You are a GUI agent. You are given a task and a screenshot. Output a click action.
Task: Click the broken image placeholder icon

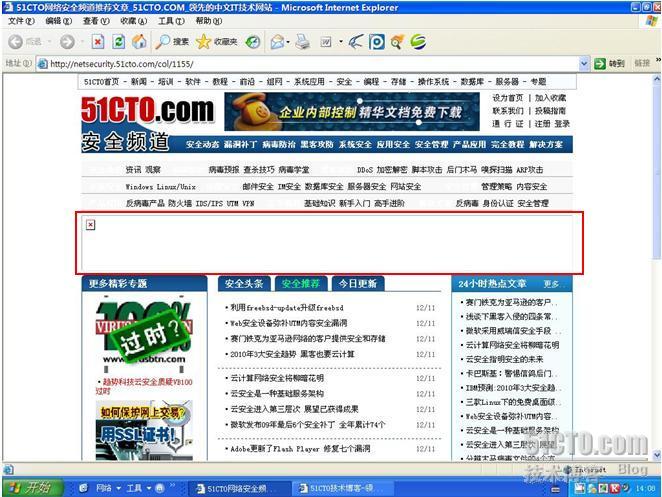pyautogui.click(x=90, y=224)
